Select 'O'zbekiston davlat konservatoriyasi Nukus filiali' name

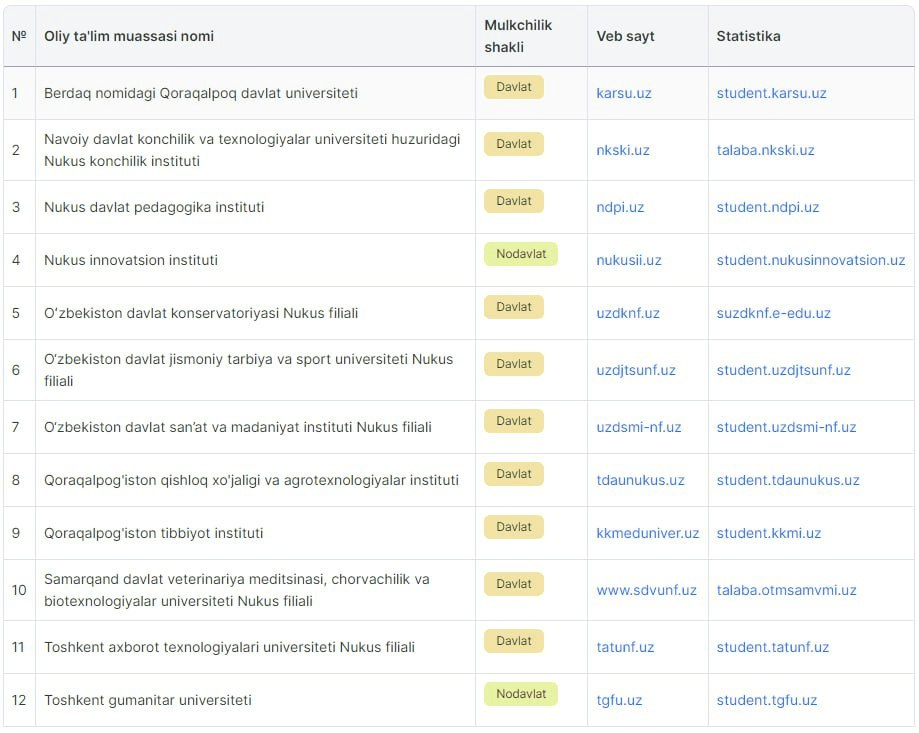click(x=201, y=313)
